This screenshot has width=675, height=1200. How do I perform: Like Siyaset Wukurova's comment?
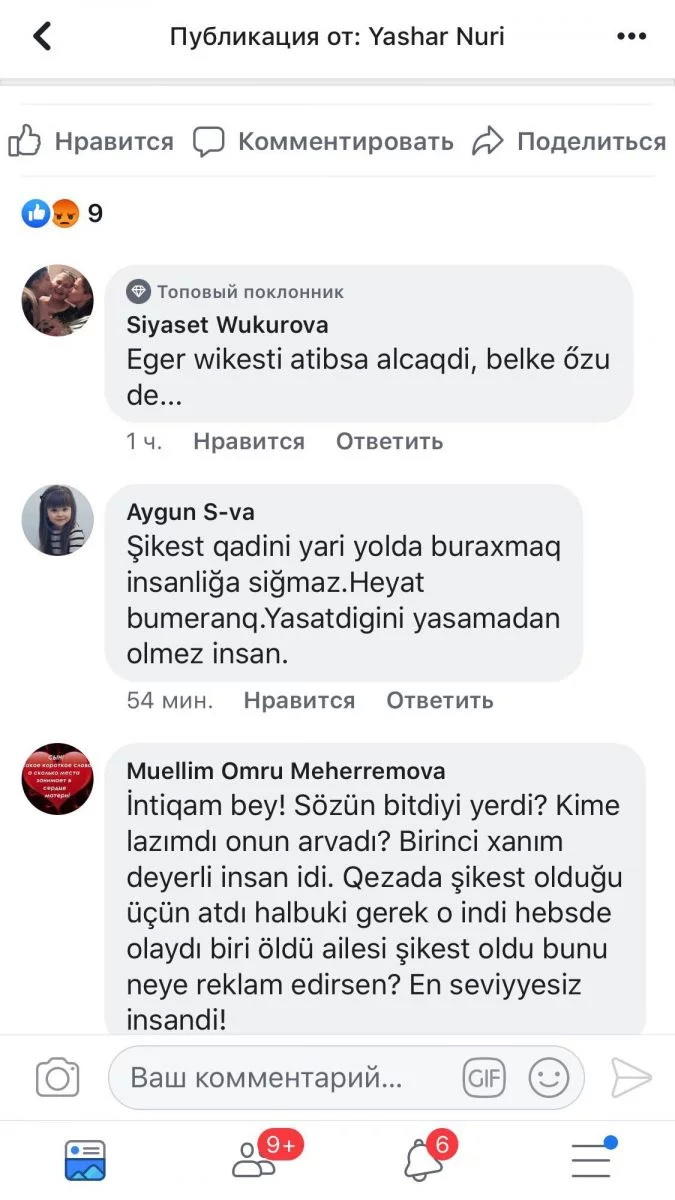[249, 441]
